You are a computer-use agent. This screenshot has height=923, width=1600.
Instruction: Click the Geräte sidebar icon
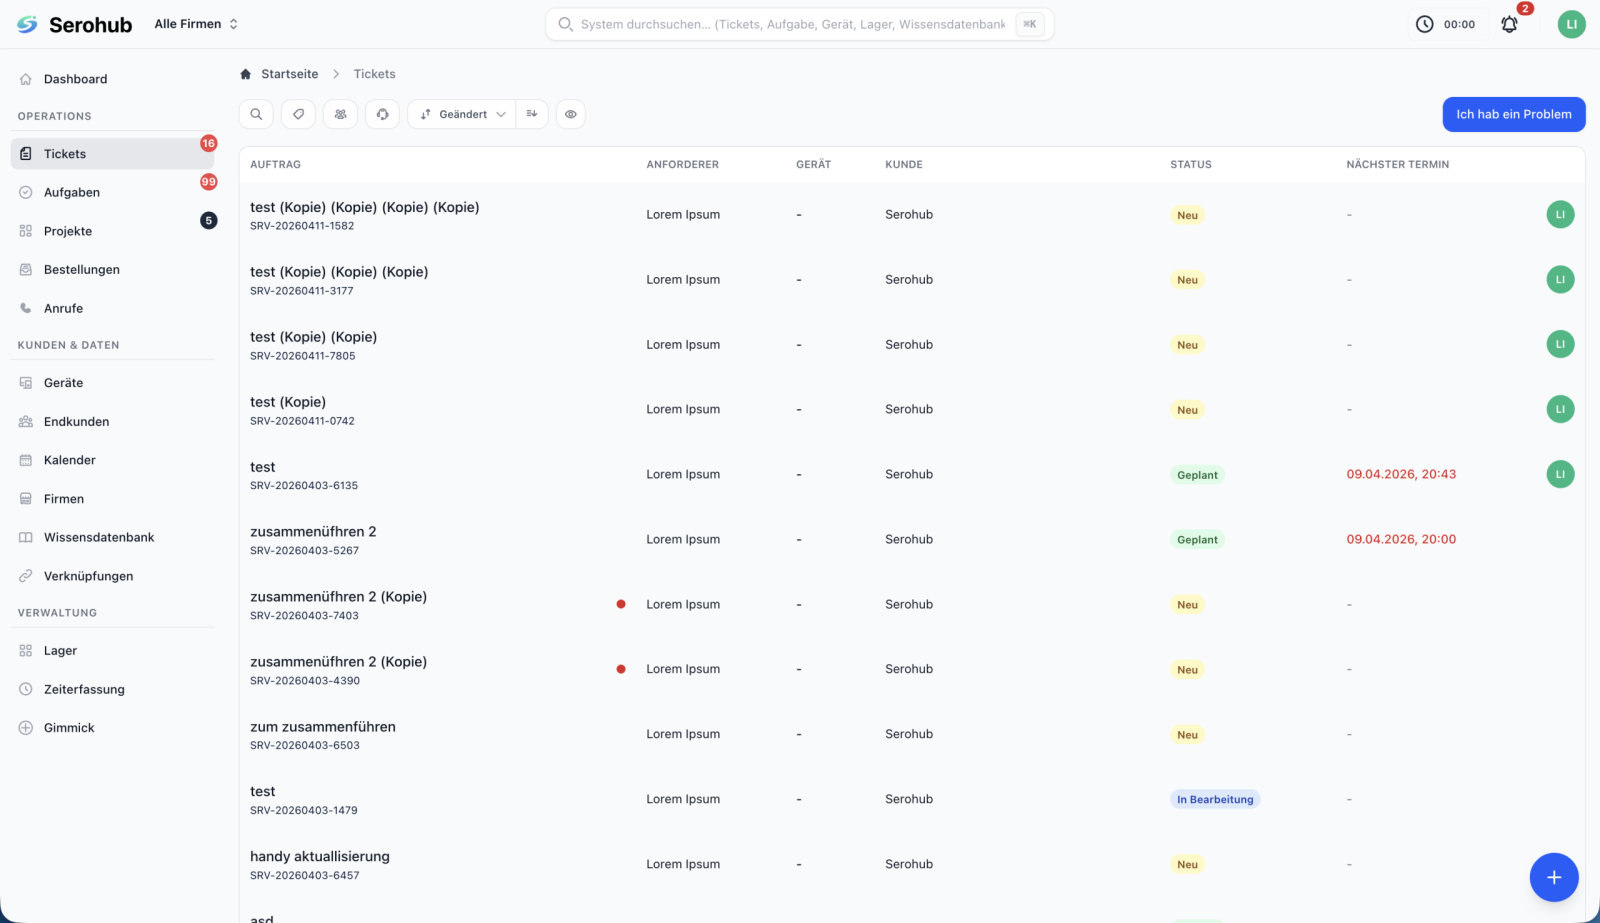pyautogui.click(x=26, y=383)
